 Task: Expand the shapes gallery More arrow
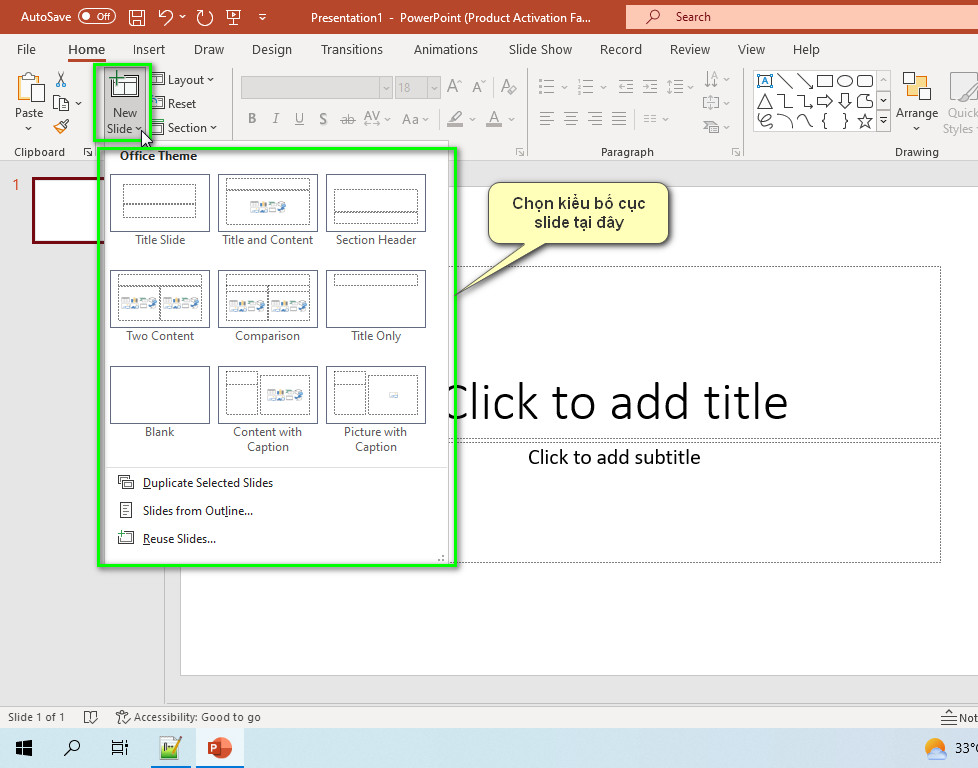pos(883,120)
